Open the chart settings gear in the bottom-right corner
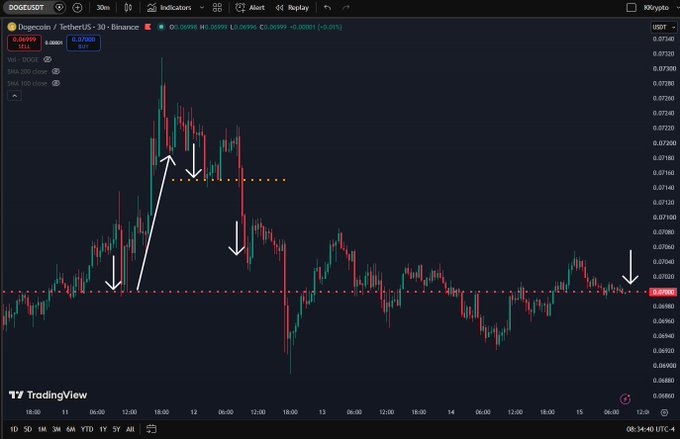680x439 pixels. (x=664, y=412)
